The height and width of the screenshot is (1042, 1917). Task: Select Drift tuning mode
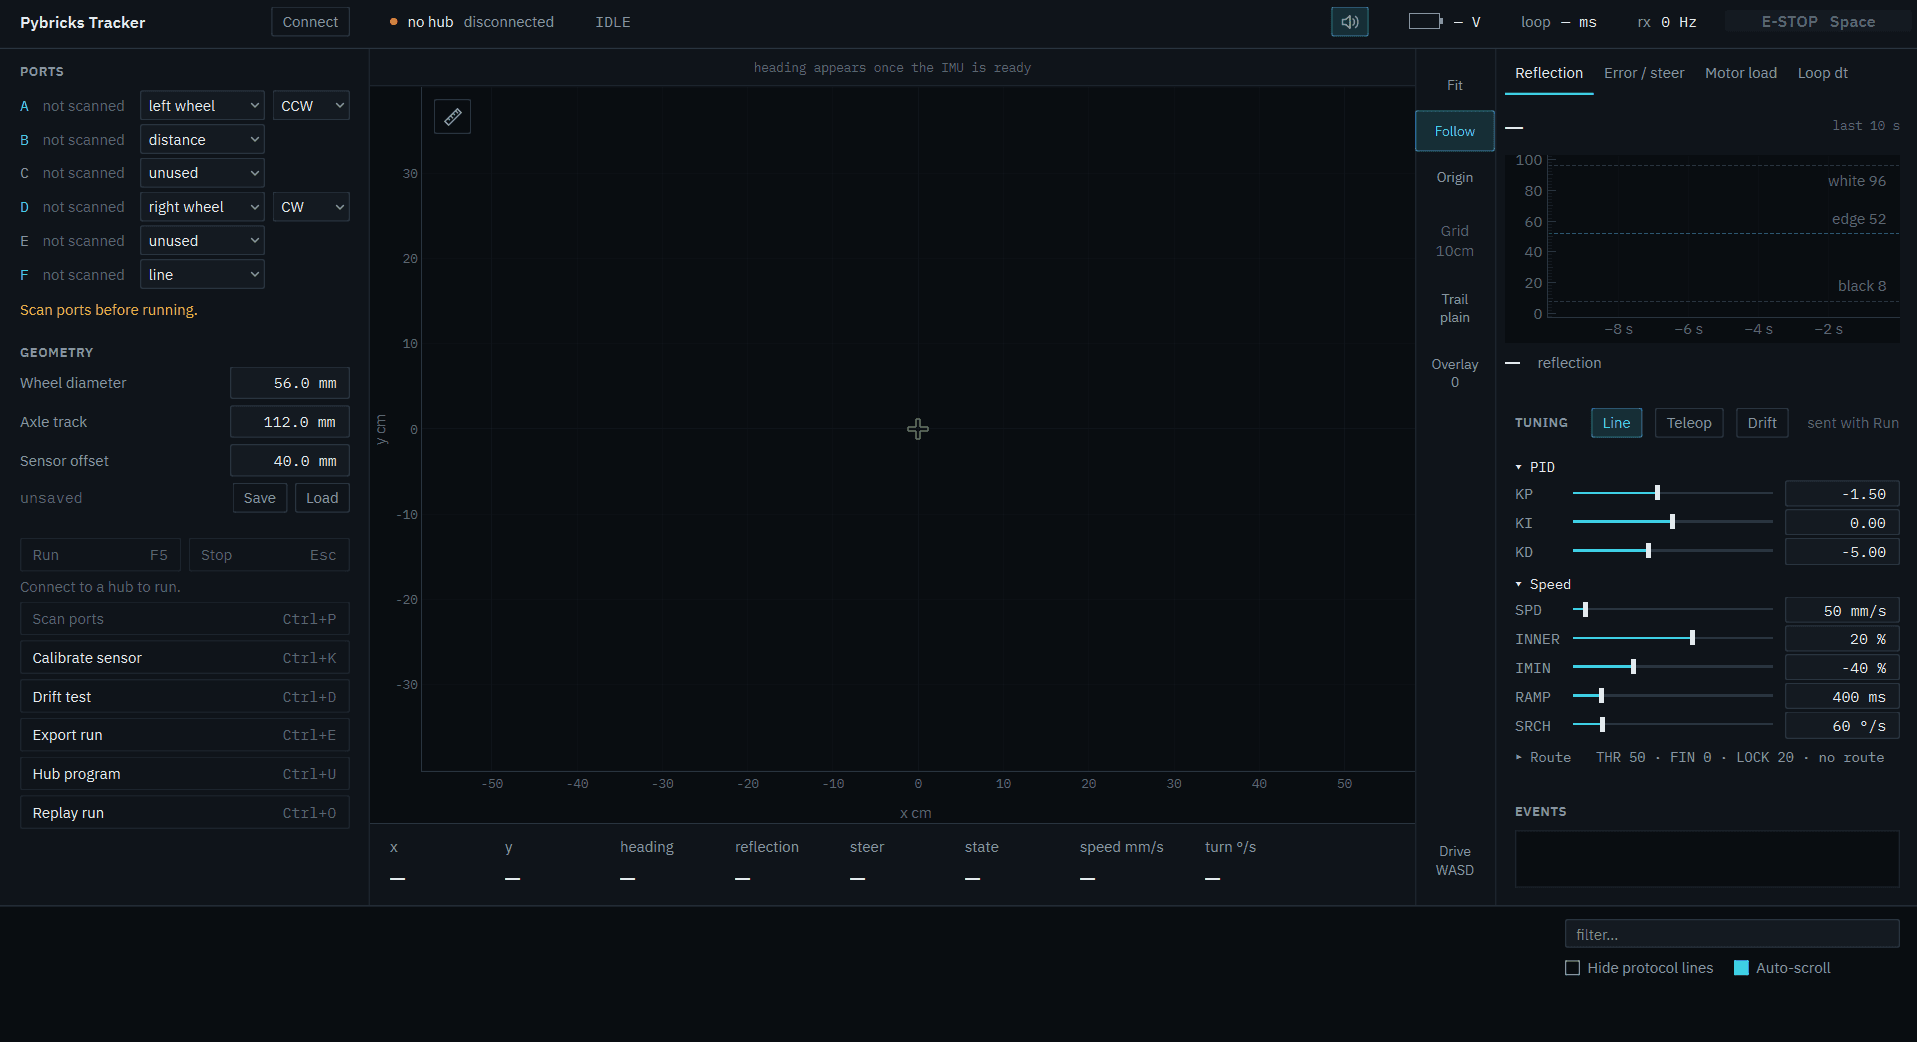(x=1762, y=423)
